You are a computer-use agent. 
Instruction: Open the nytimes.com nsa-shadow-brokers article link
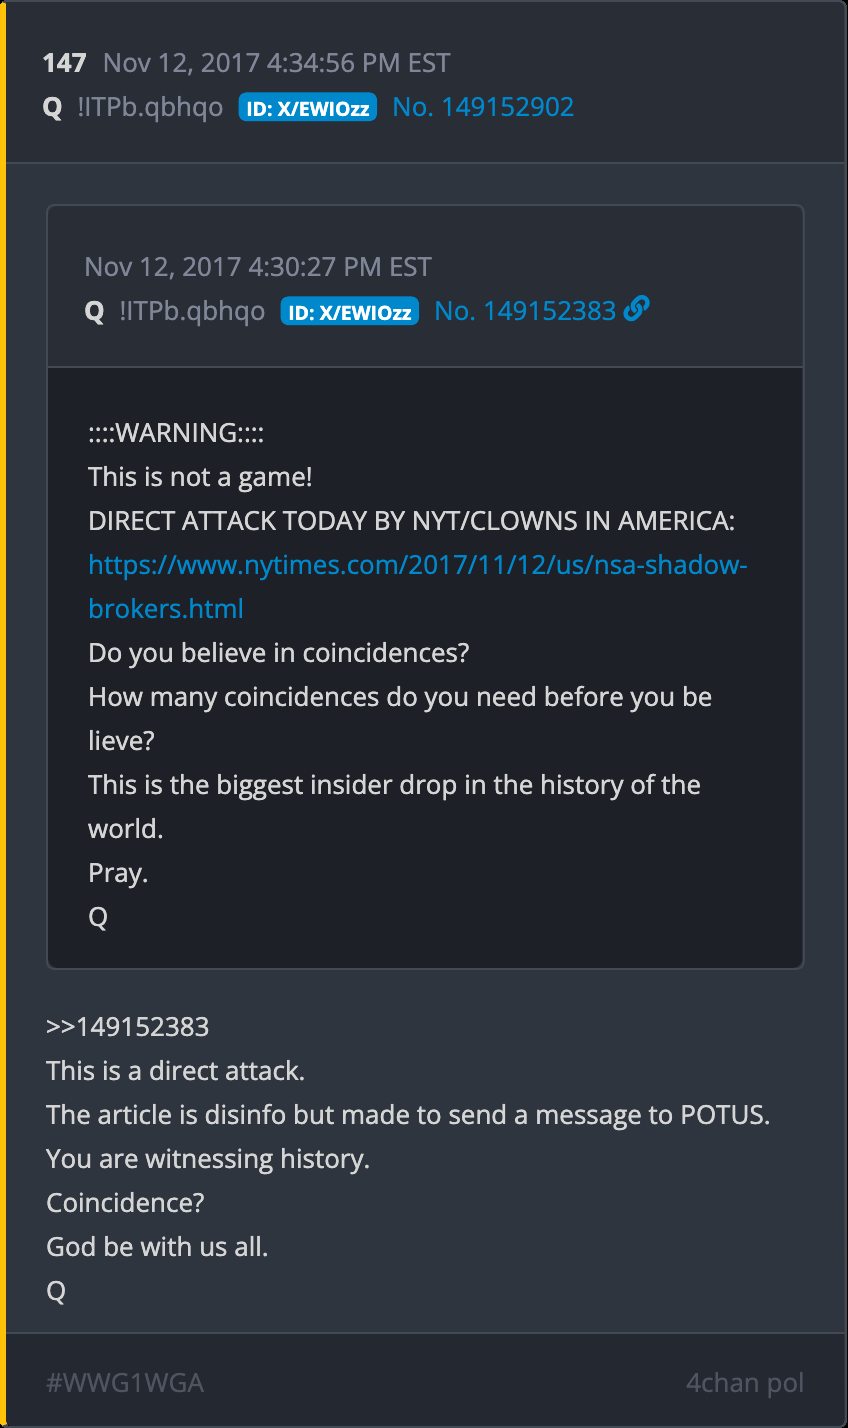coord(418,566)
